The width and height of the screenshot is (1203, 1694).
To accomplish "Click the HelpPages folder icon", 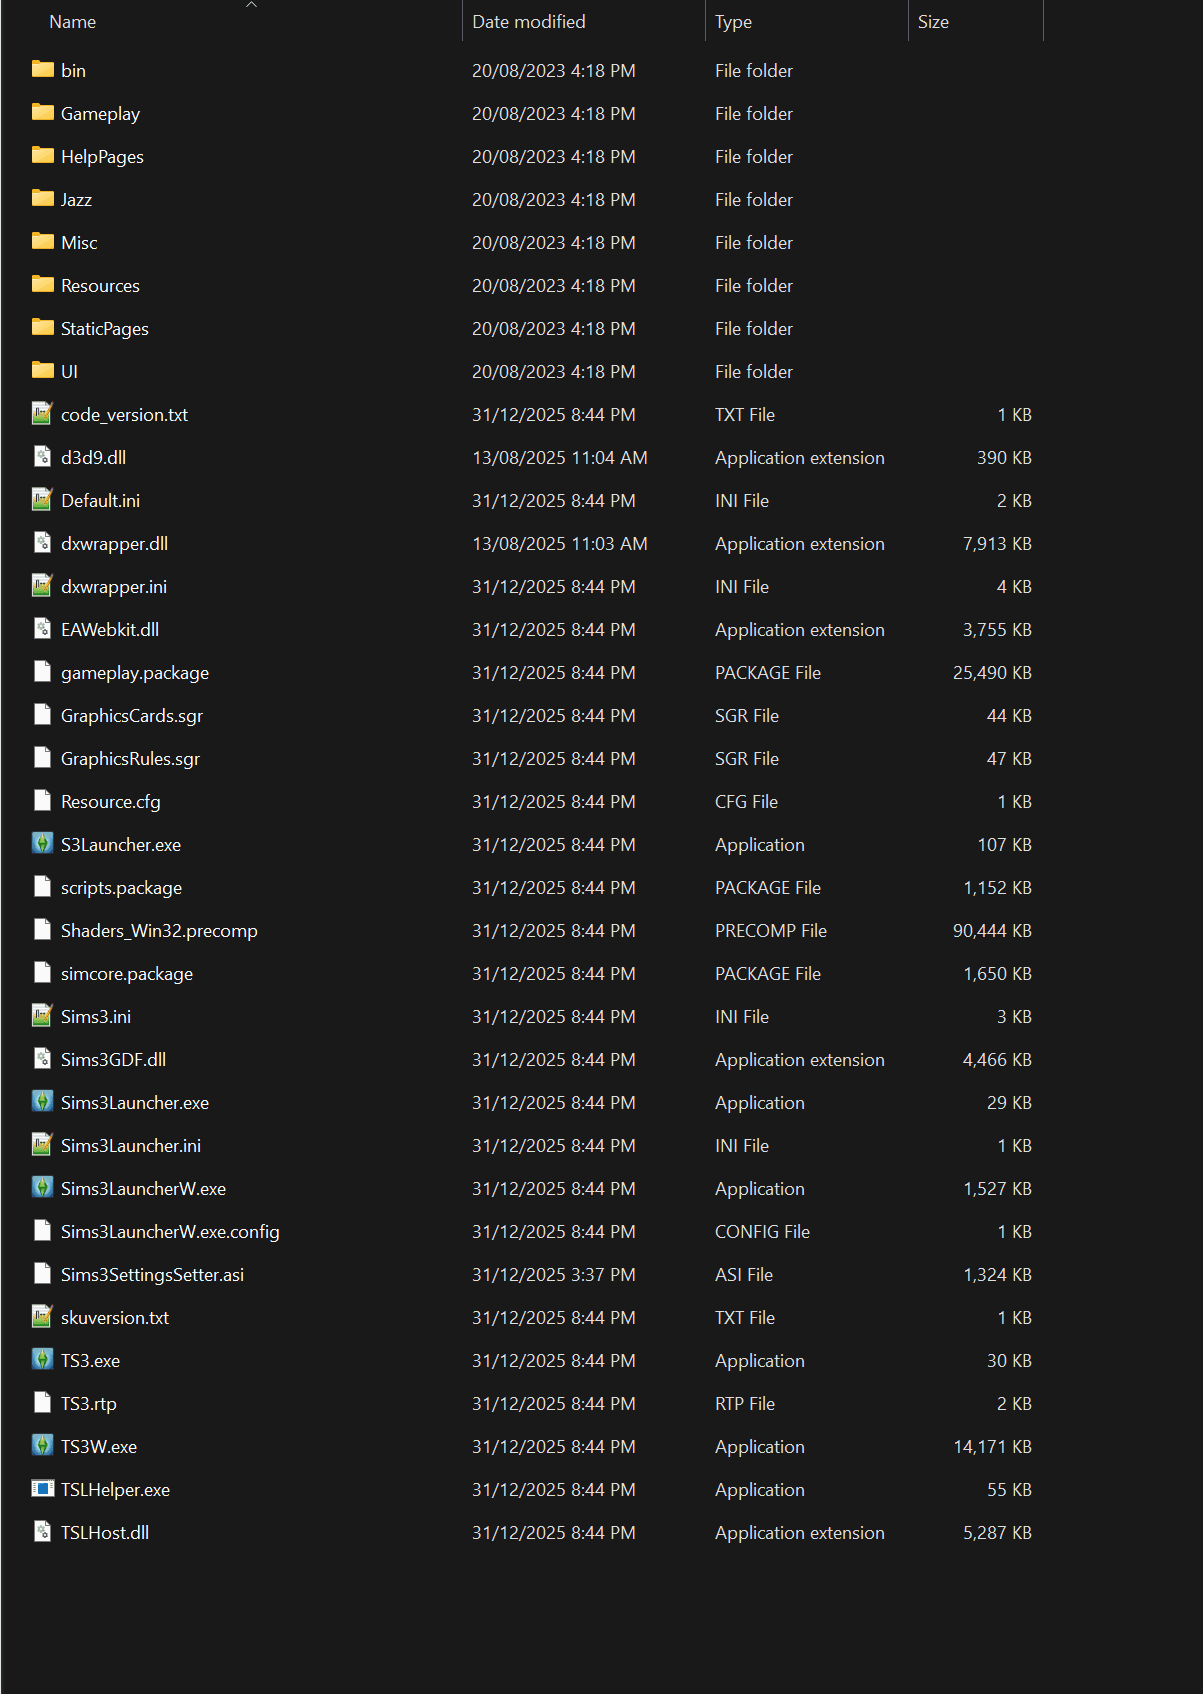I will pyautogui.click(x=42, y=155).
